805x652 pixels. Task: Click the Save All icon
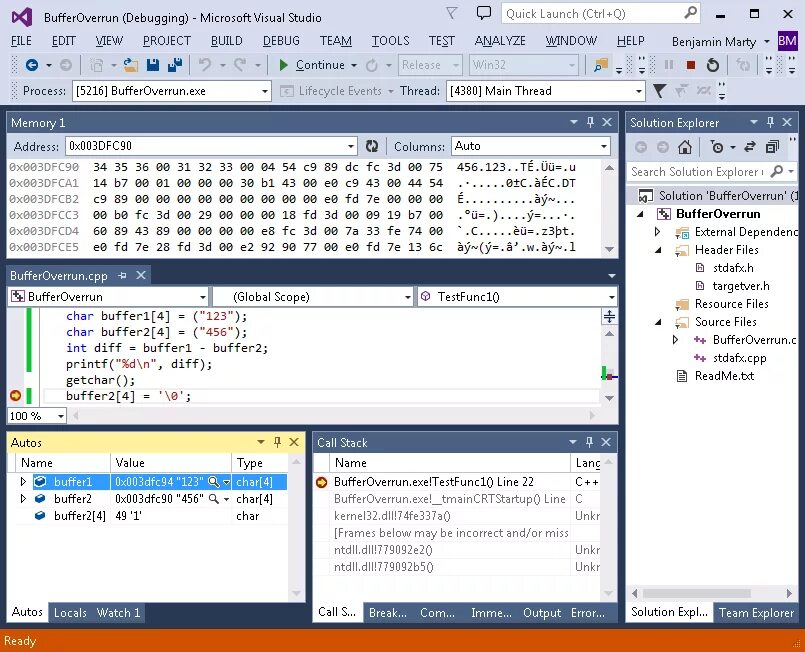pos(175,65)
